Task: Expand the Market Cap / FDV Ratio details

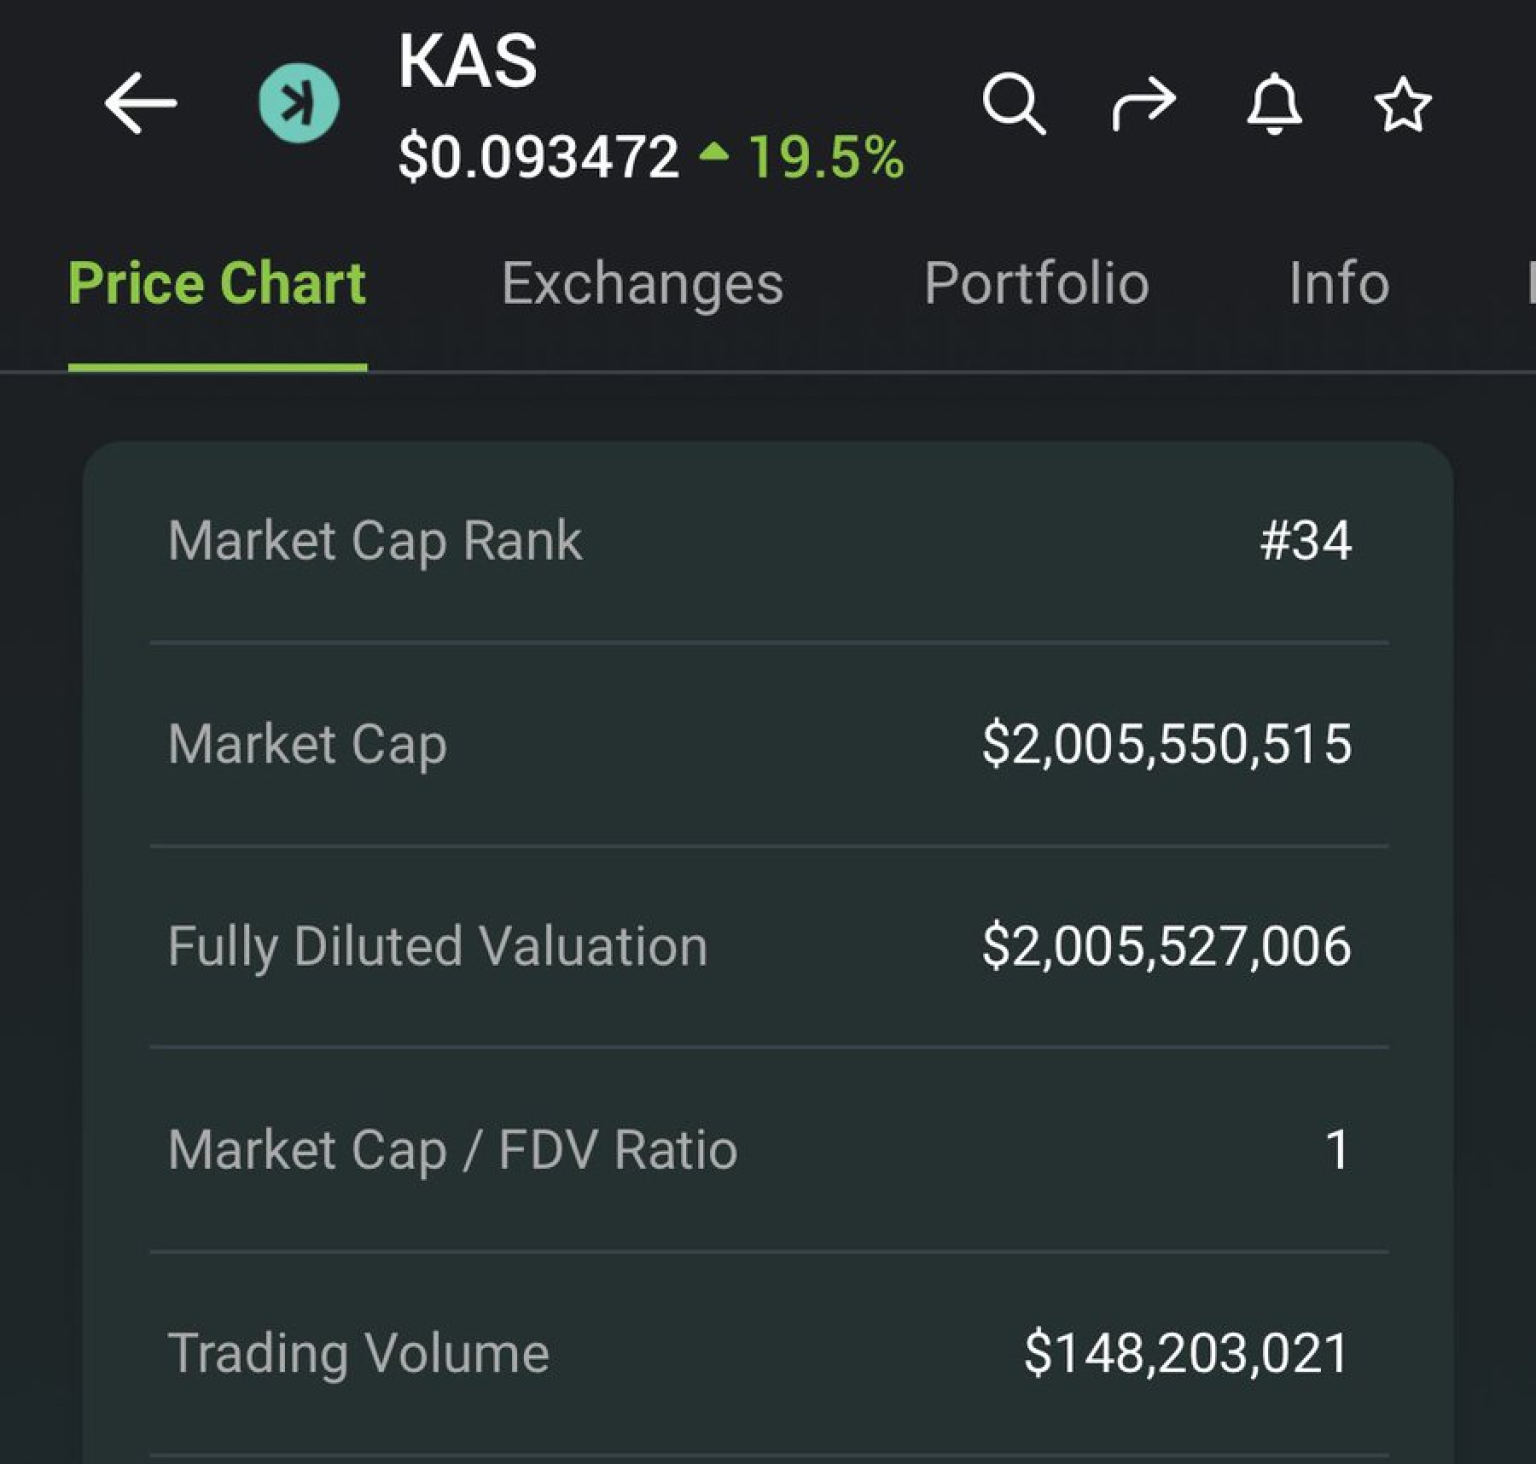Action: point(760,1150)
